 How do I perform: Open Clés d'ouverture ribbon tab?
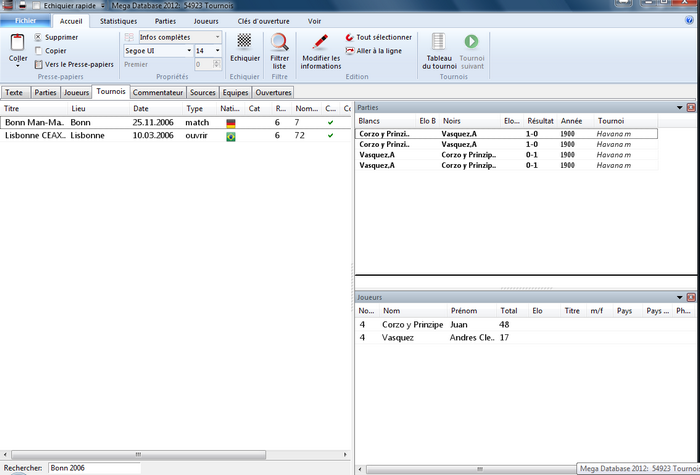click(x=263, y=21)
